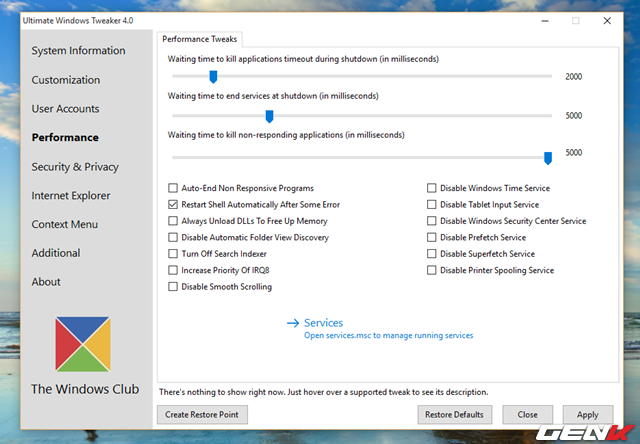Click the Services link heading
This screenshot has height=444, width=640.
[324, 323]
